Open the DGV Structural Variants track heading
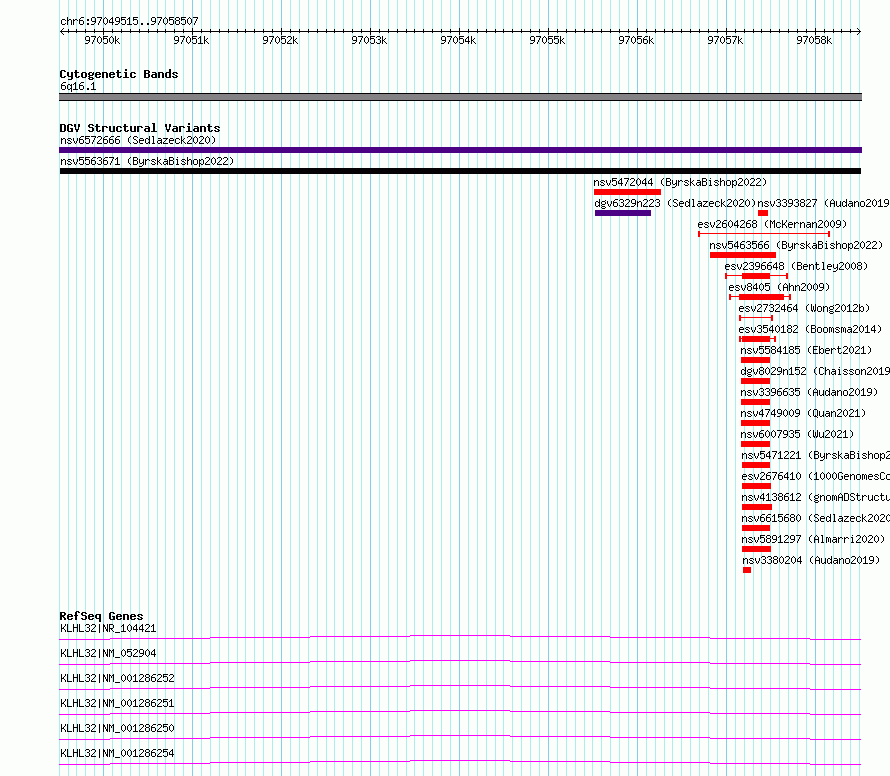The height and width of the screenshot is (776, 890). click(140, 128)
